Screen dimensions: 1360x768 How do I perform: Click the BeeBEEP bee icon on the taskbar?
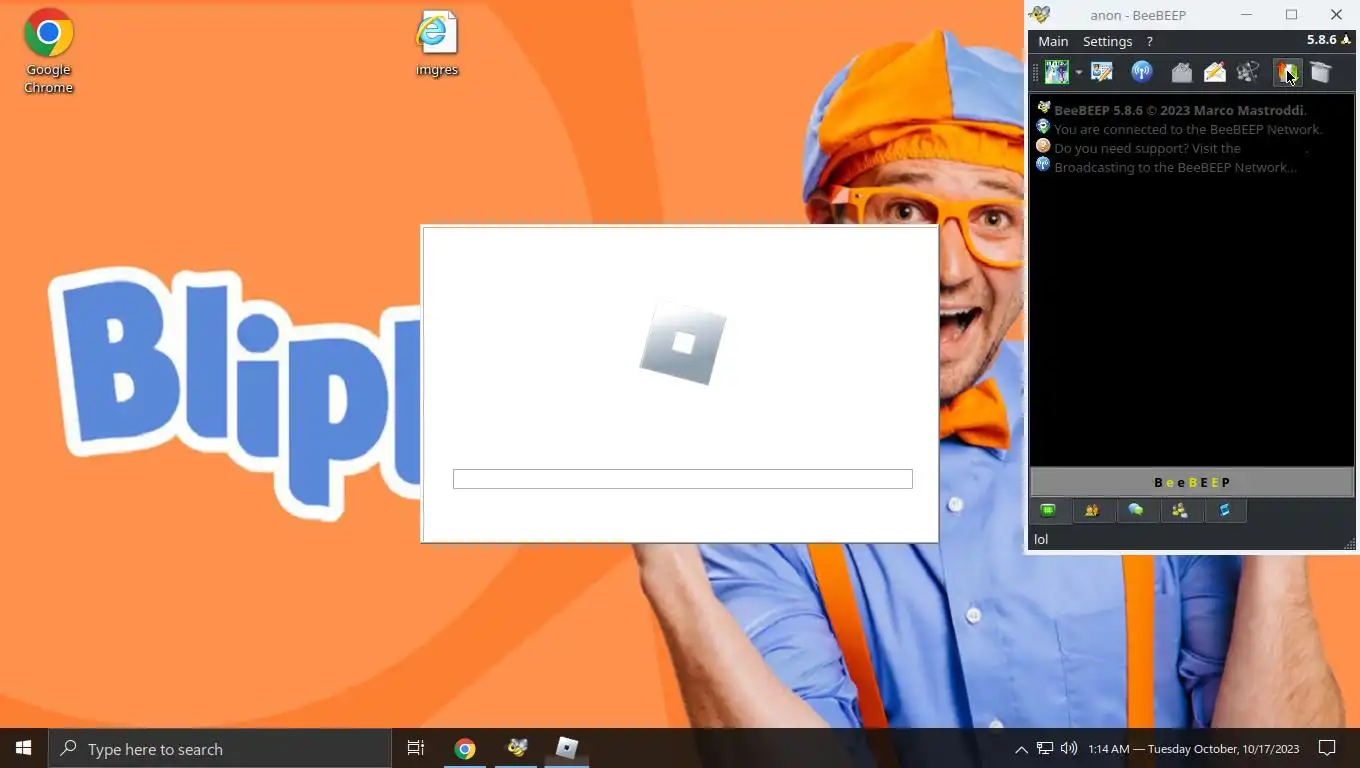(x=516, y=748)
